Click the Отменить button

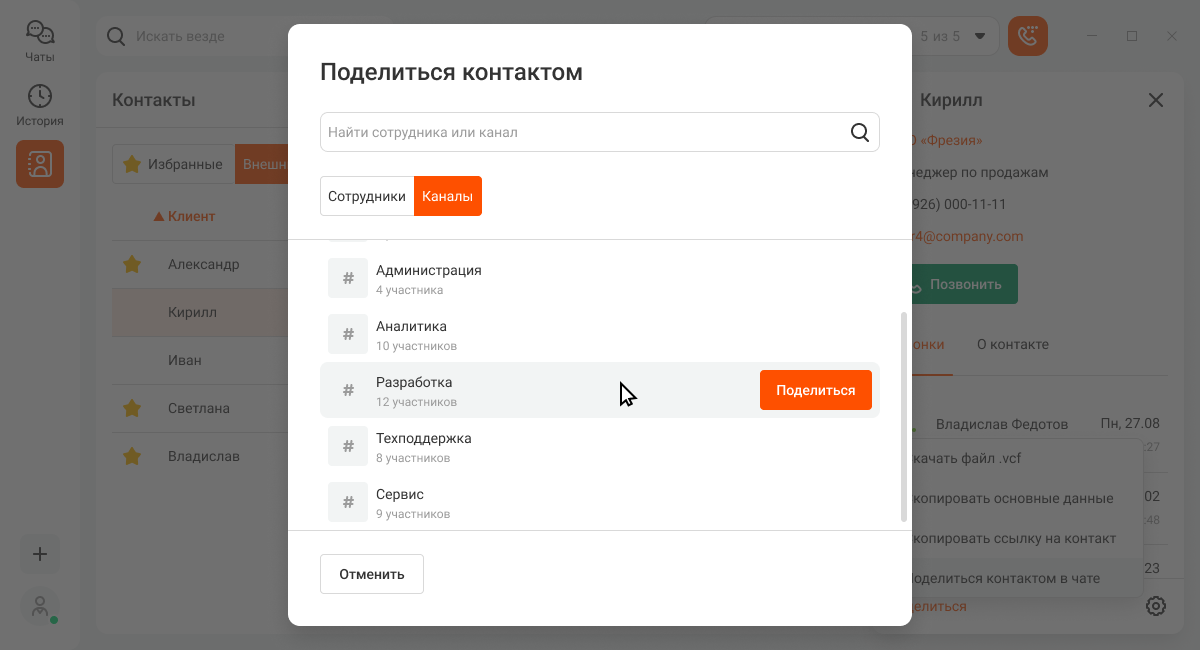pos(372,574)
